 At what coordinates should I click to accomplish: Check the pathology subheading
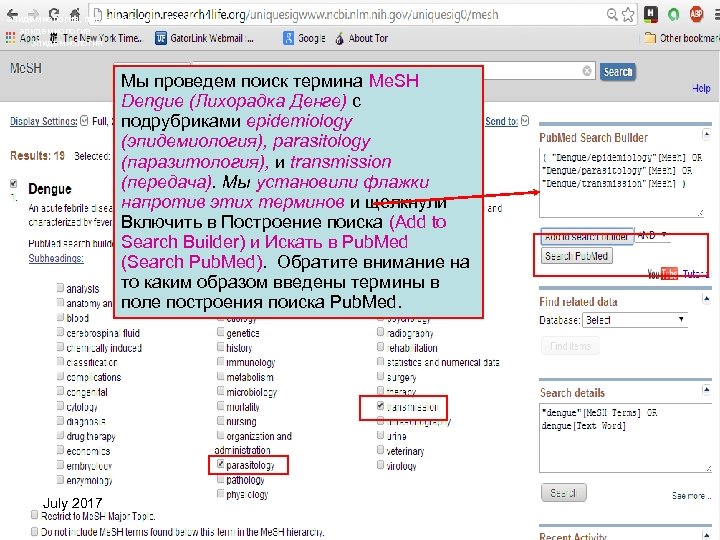click(x=220, y=478)
